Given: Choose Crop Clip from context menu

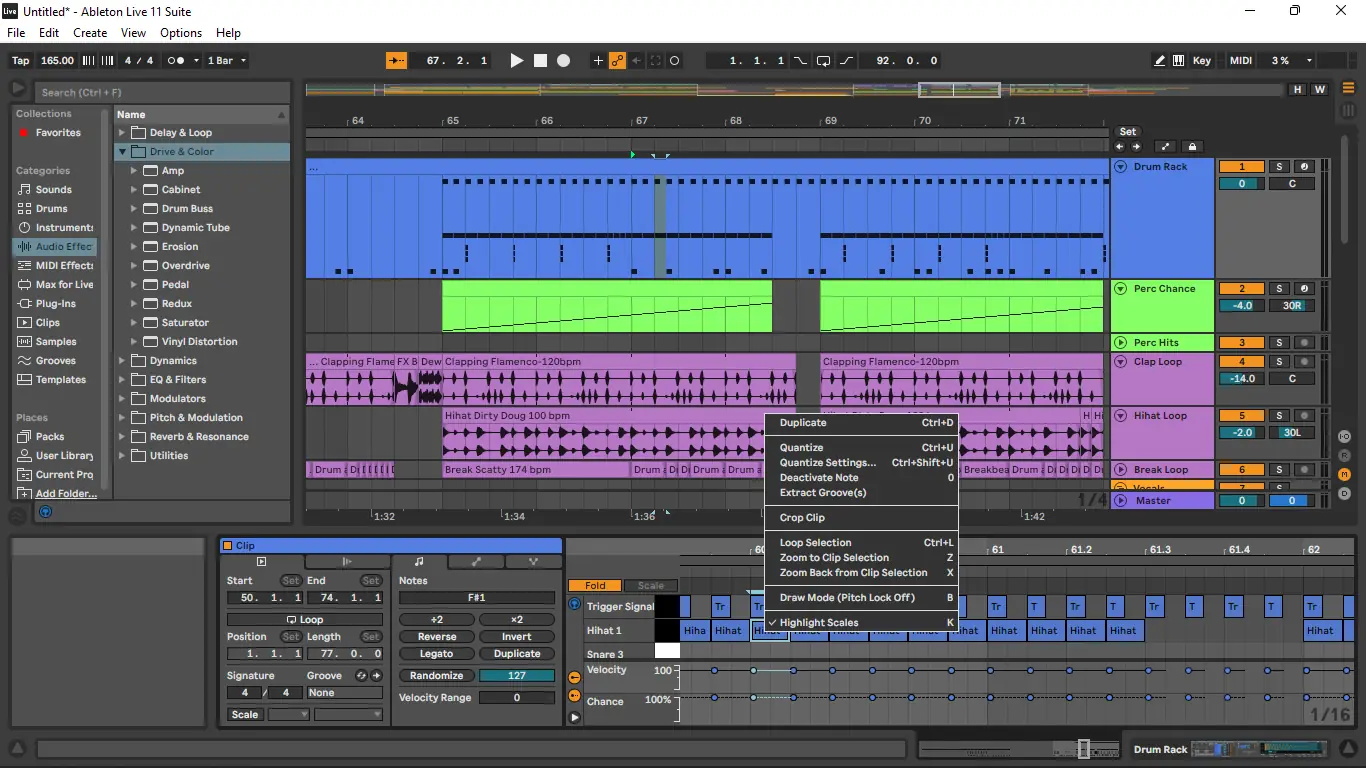Looking at the screenshot, I should click(x=802, y=518).
